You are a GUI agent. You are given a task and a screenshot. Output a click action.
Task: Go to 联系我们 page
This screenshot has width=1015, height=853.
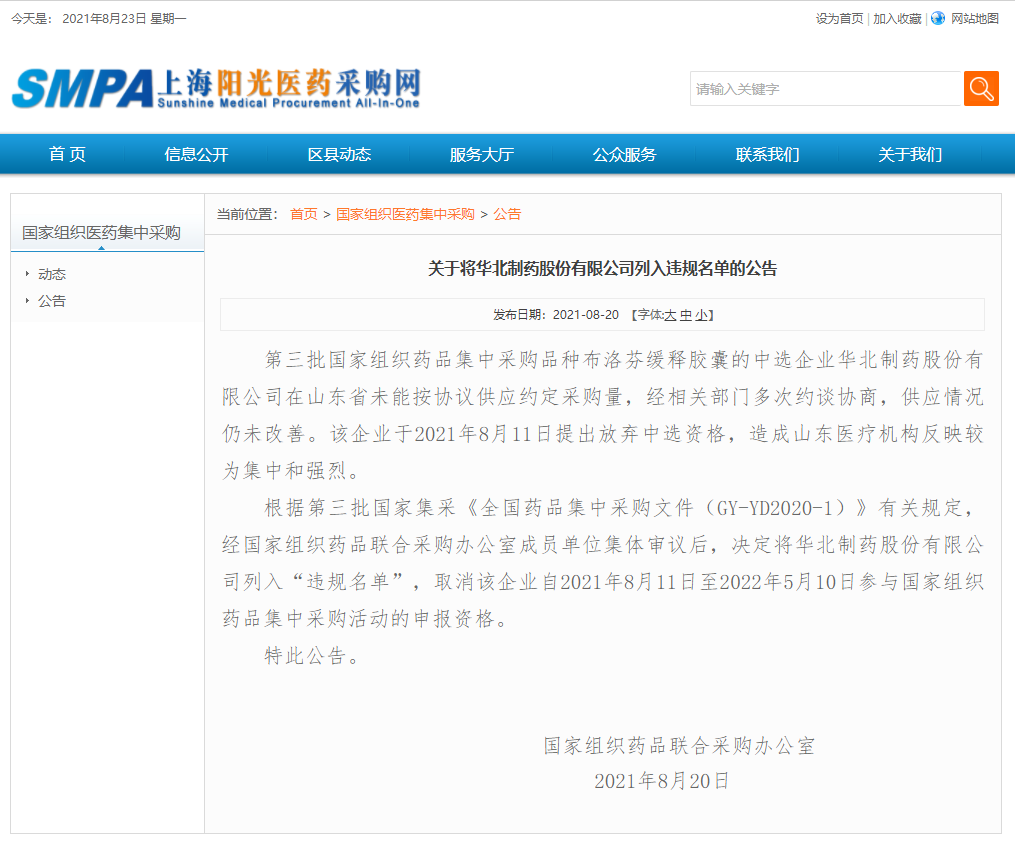coord(767,154)
